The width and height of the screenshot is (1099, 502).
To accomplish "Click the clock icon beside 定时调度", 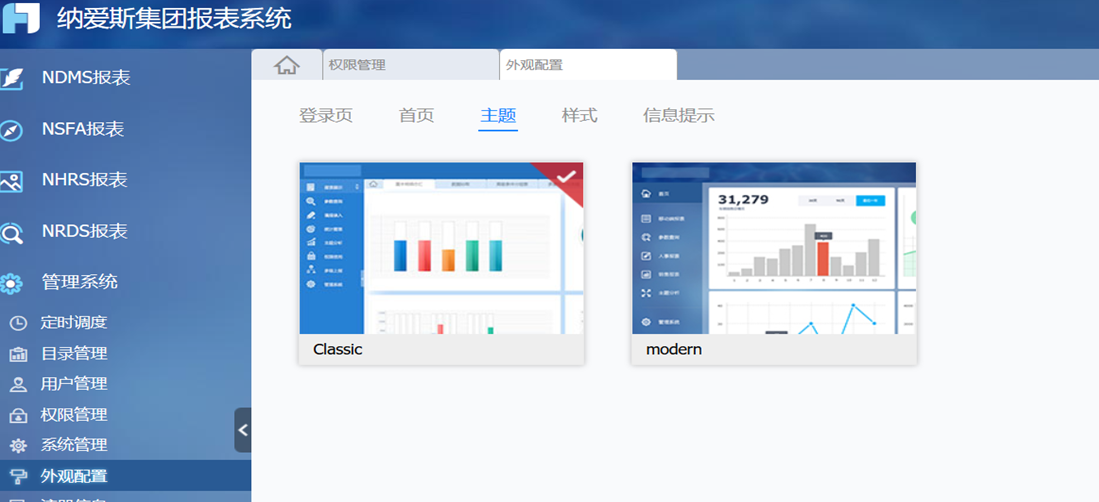I will pos(18,323).
